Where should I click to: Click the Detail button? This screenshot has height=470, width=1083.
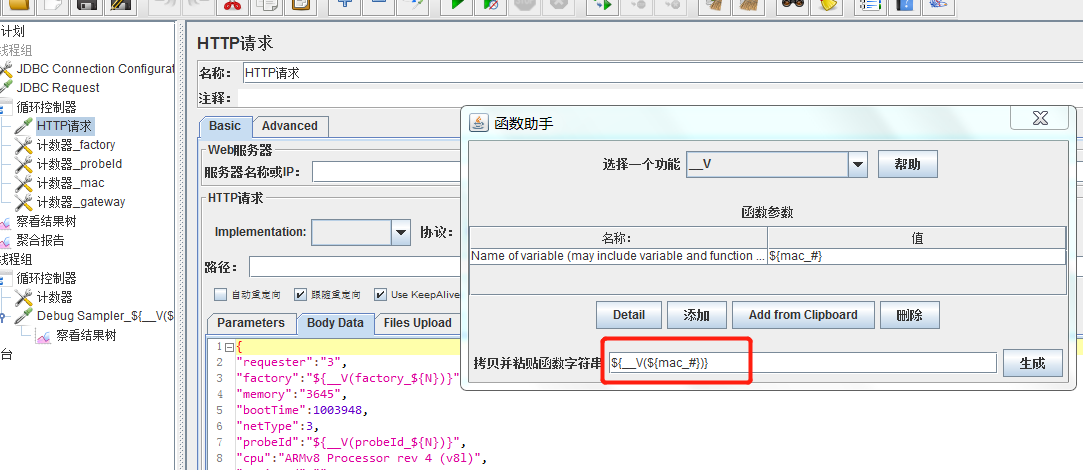tap(629, 314)
